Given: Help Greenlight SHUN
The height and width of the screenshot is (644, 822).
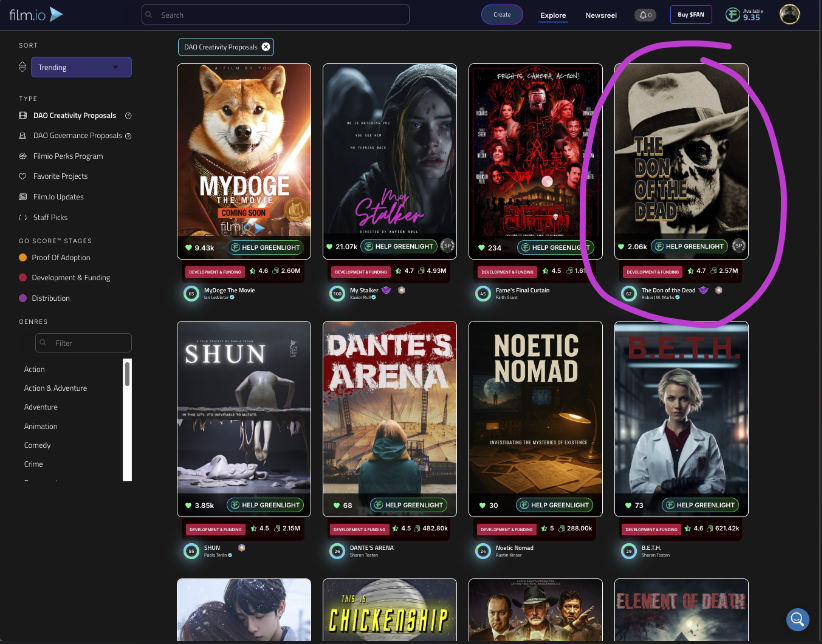Looking at the screenshot, I should pyautogui.click(x=265, y=505).
